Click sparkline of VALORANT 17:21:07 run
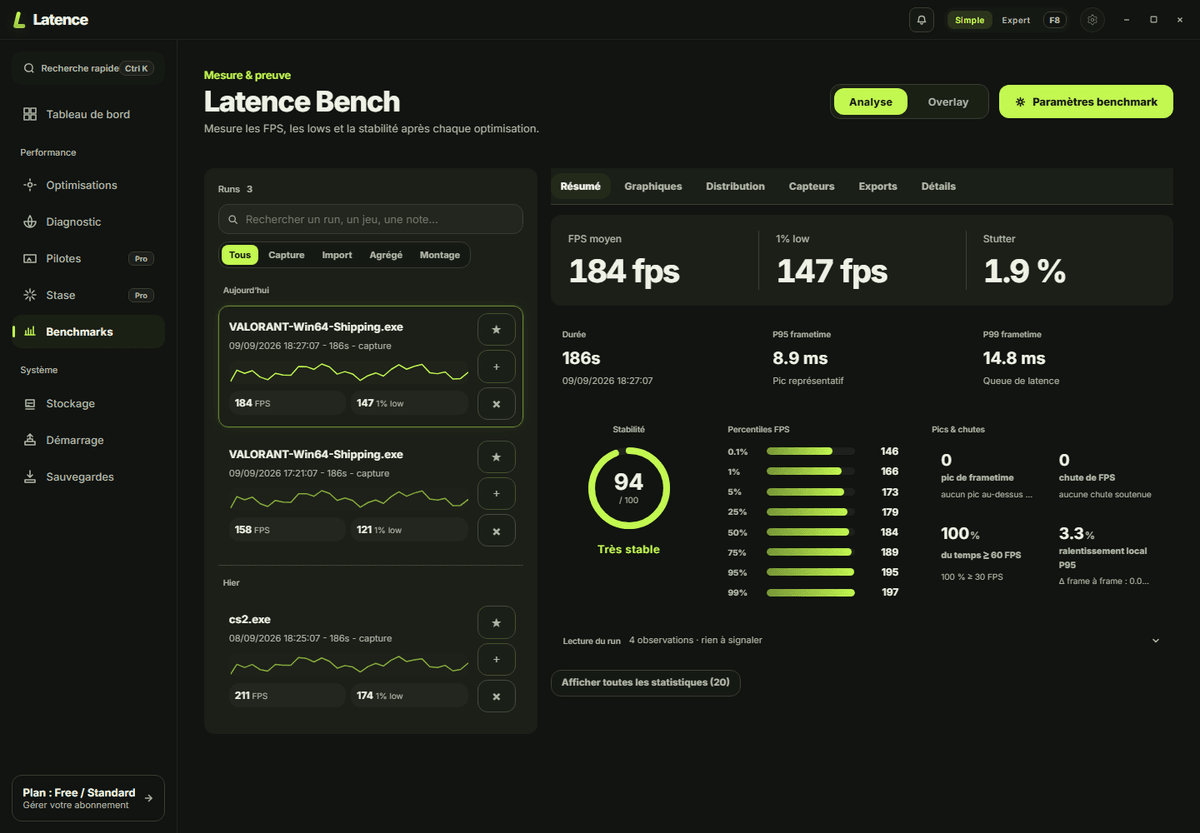 [349, 499]
